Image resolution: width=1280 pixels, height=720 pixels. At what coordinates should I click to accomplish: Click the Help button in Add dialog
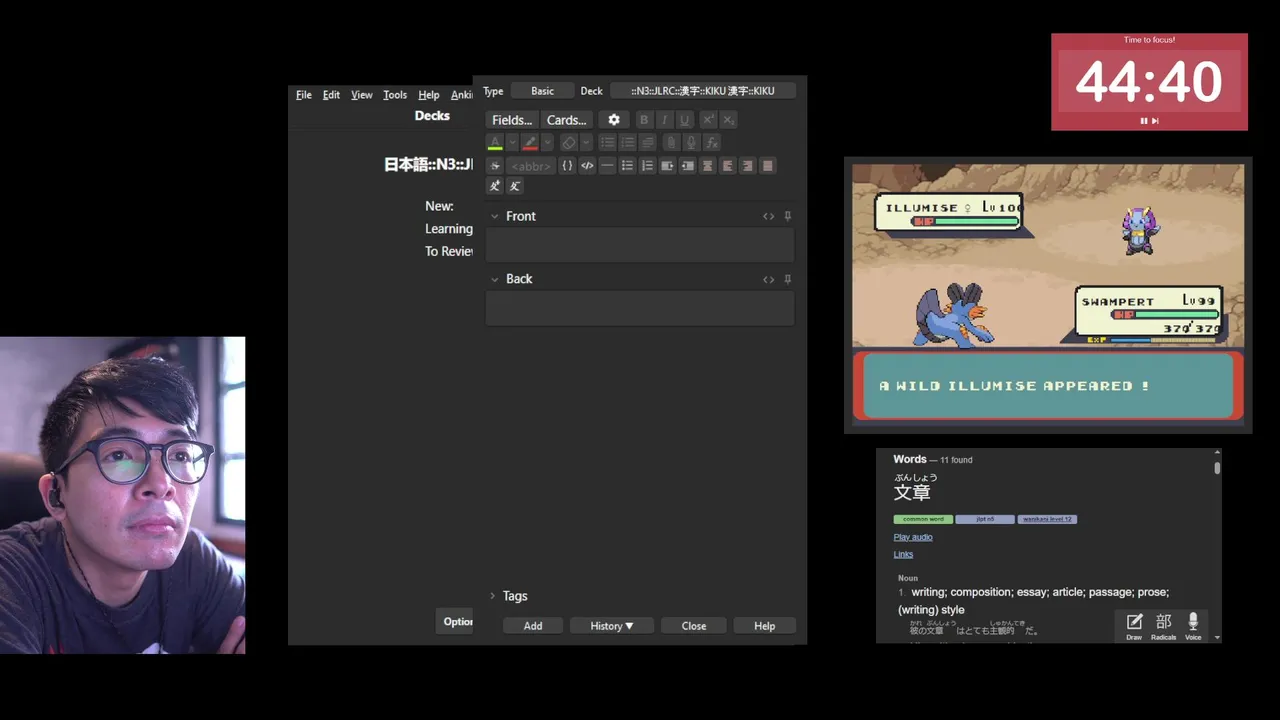pyautogui.click(x=765, y=626)
